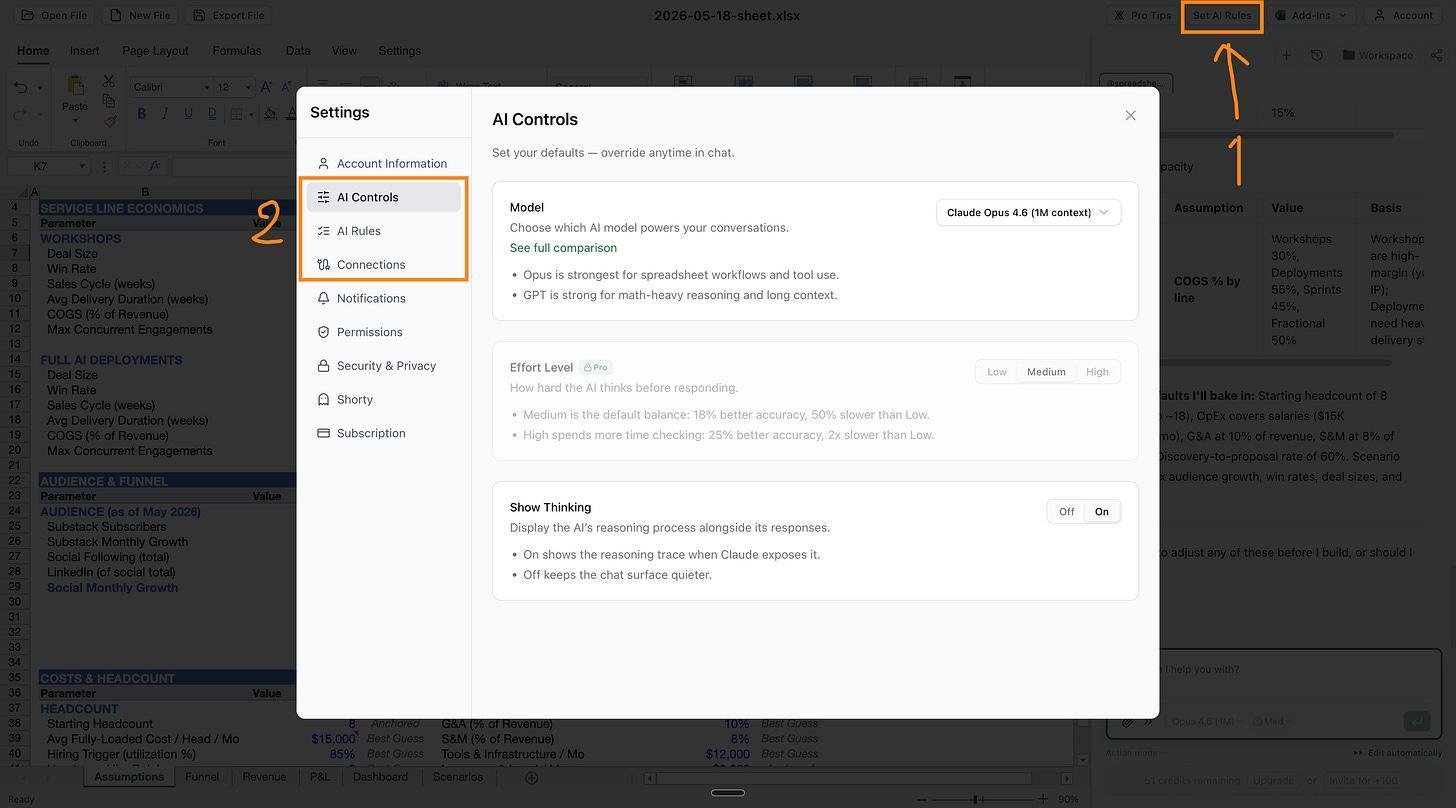The height and width of the screenshot is (808, 1456).
Task: Open Subscription settings section
Action: coord(384,433)
